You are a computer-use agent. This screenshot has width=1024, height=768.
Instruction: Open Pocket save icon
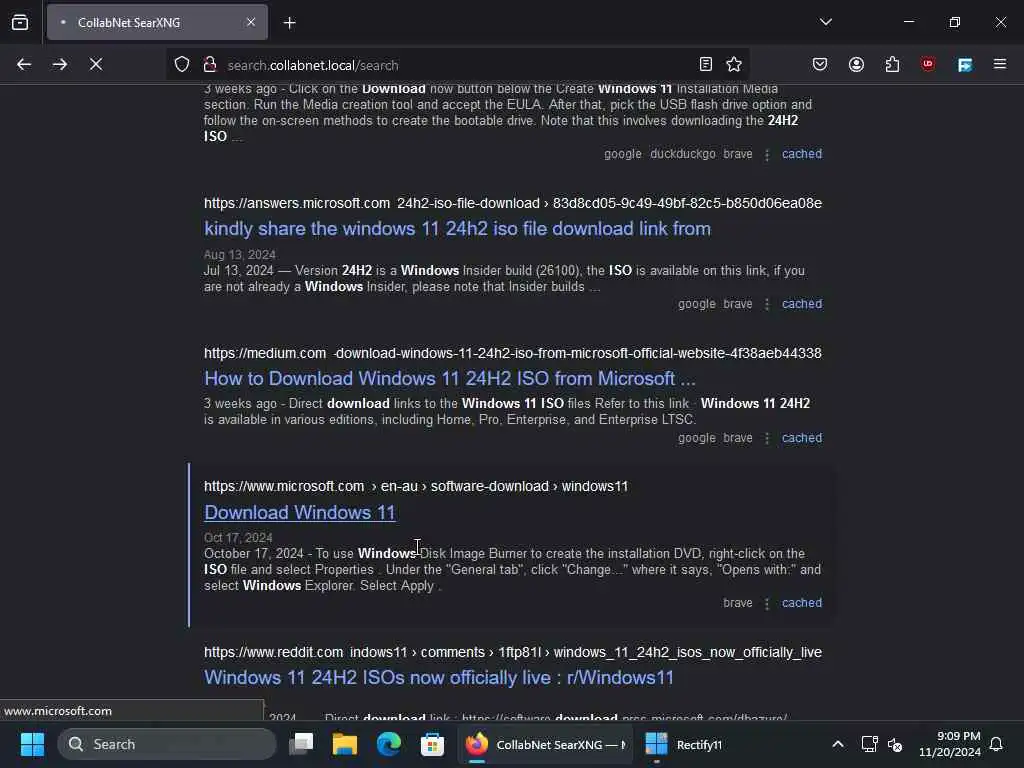click(820, 64)
